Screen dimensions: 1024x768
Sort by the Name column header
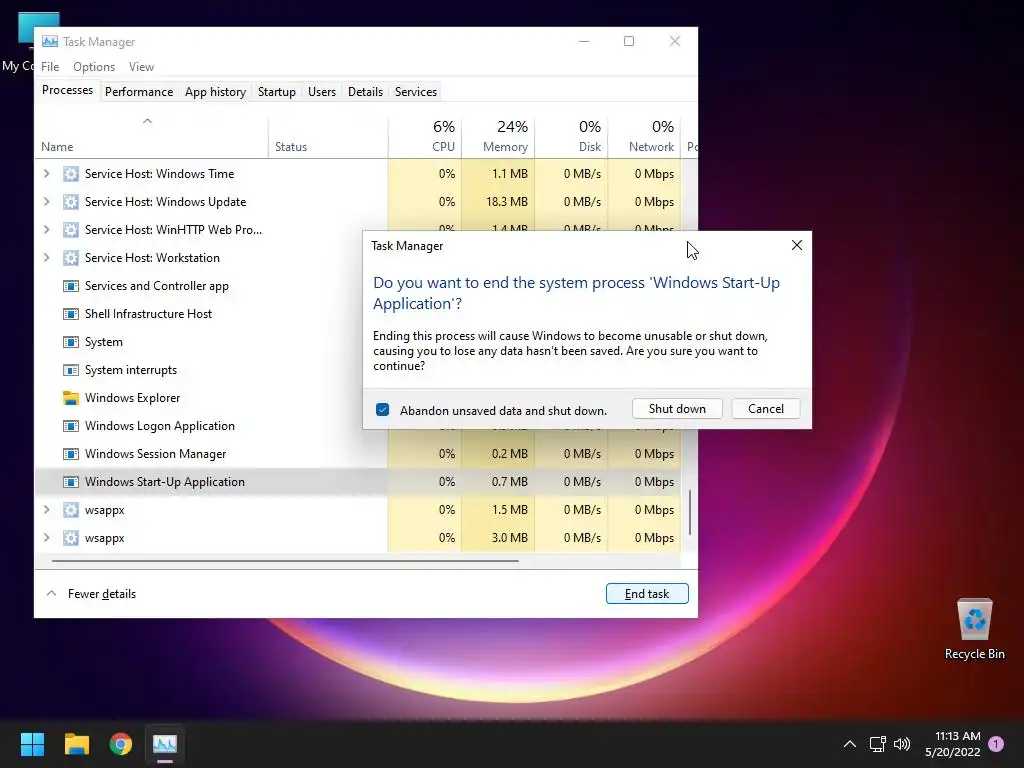coord(151,137)
